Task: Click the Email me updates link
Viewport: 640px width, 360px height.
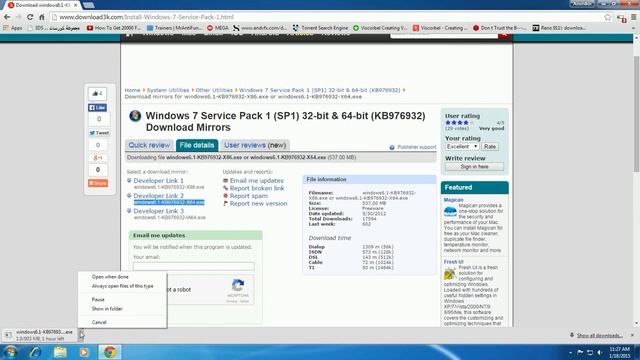Action: pos(256,180)
